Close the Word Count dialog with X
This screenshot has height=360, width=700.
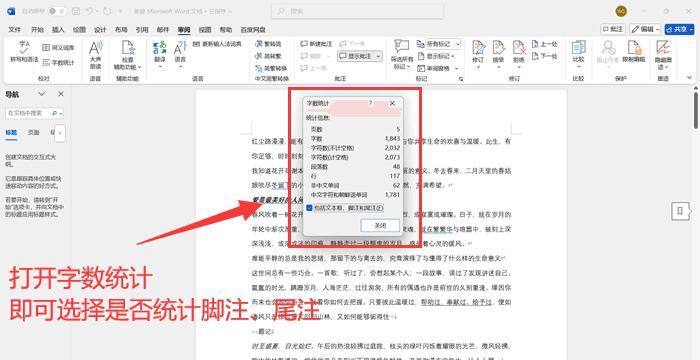[392, 103]
